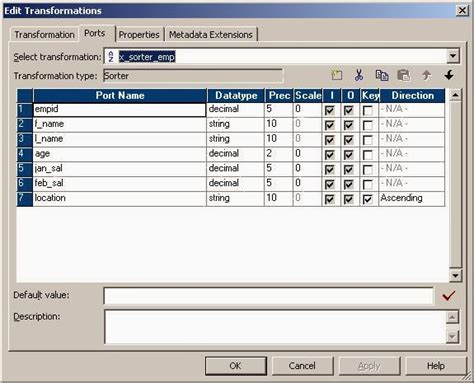Click the copy port icon
This screenshot has height=383, width=474.
pos(382,75)
